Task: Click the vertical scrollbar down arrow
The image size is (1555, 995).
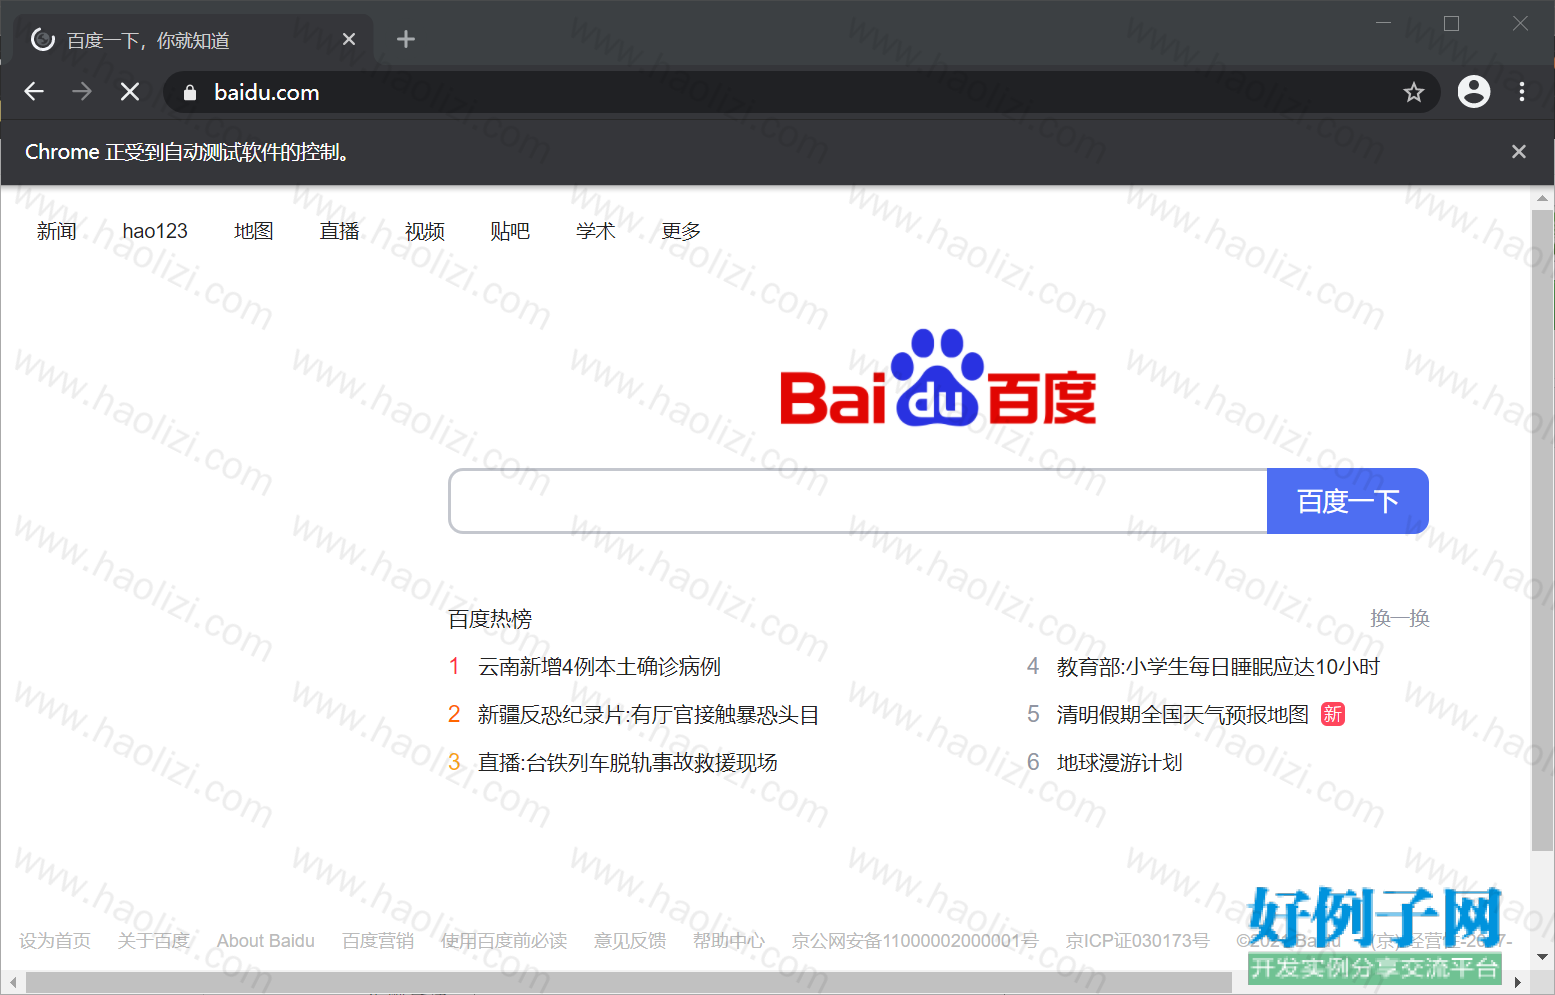Action: coord(1542,957)
